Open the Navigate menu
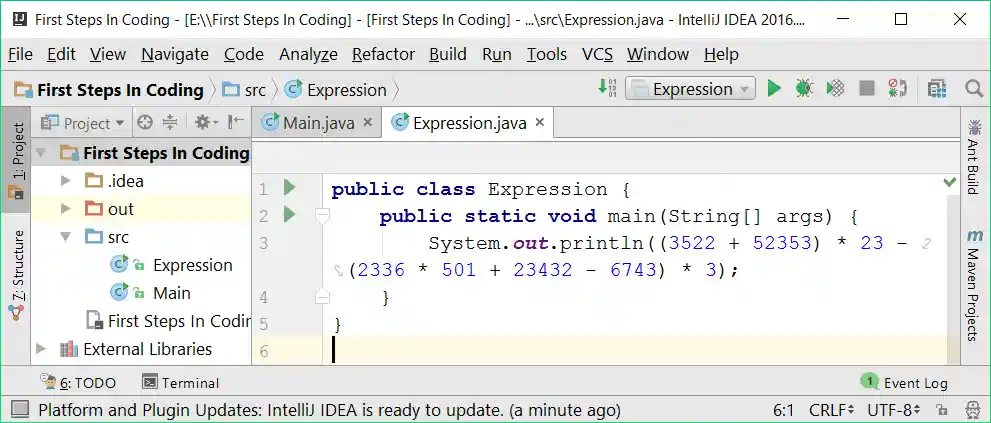This screenshot has height=423, width=991. pos(174,54)
